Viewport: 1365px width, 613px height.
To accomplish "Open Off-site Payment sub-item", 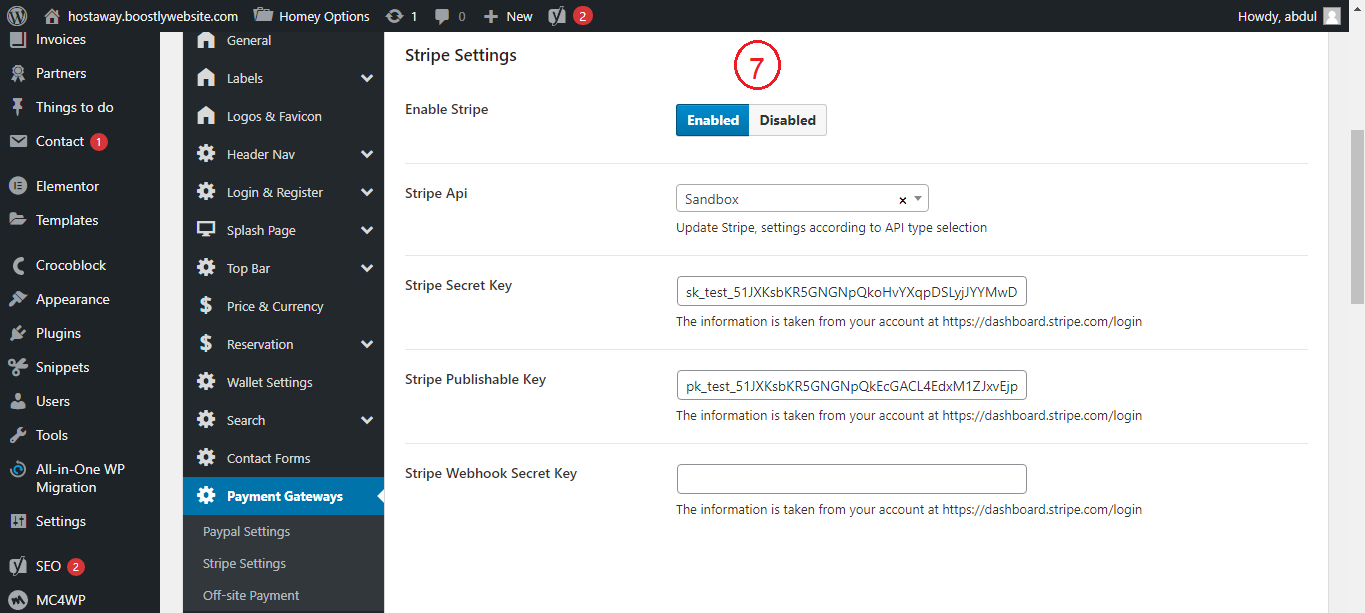I will click(251, 595).
